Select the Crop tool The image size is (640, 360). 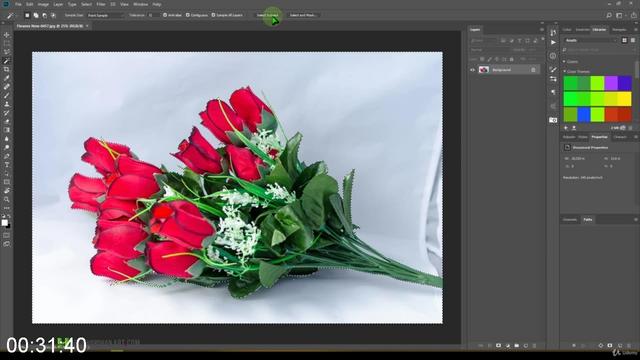pos(7,69)
